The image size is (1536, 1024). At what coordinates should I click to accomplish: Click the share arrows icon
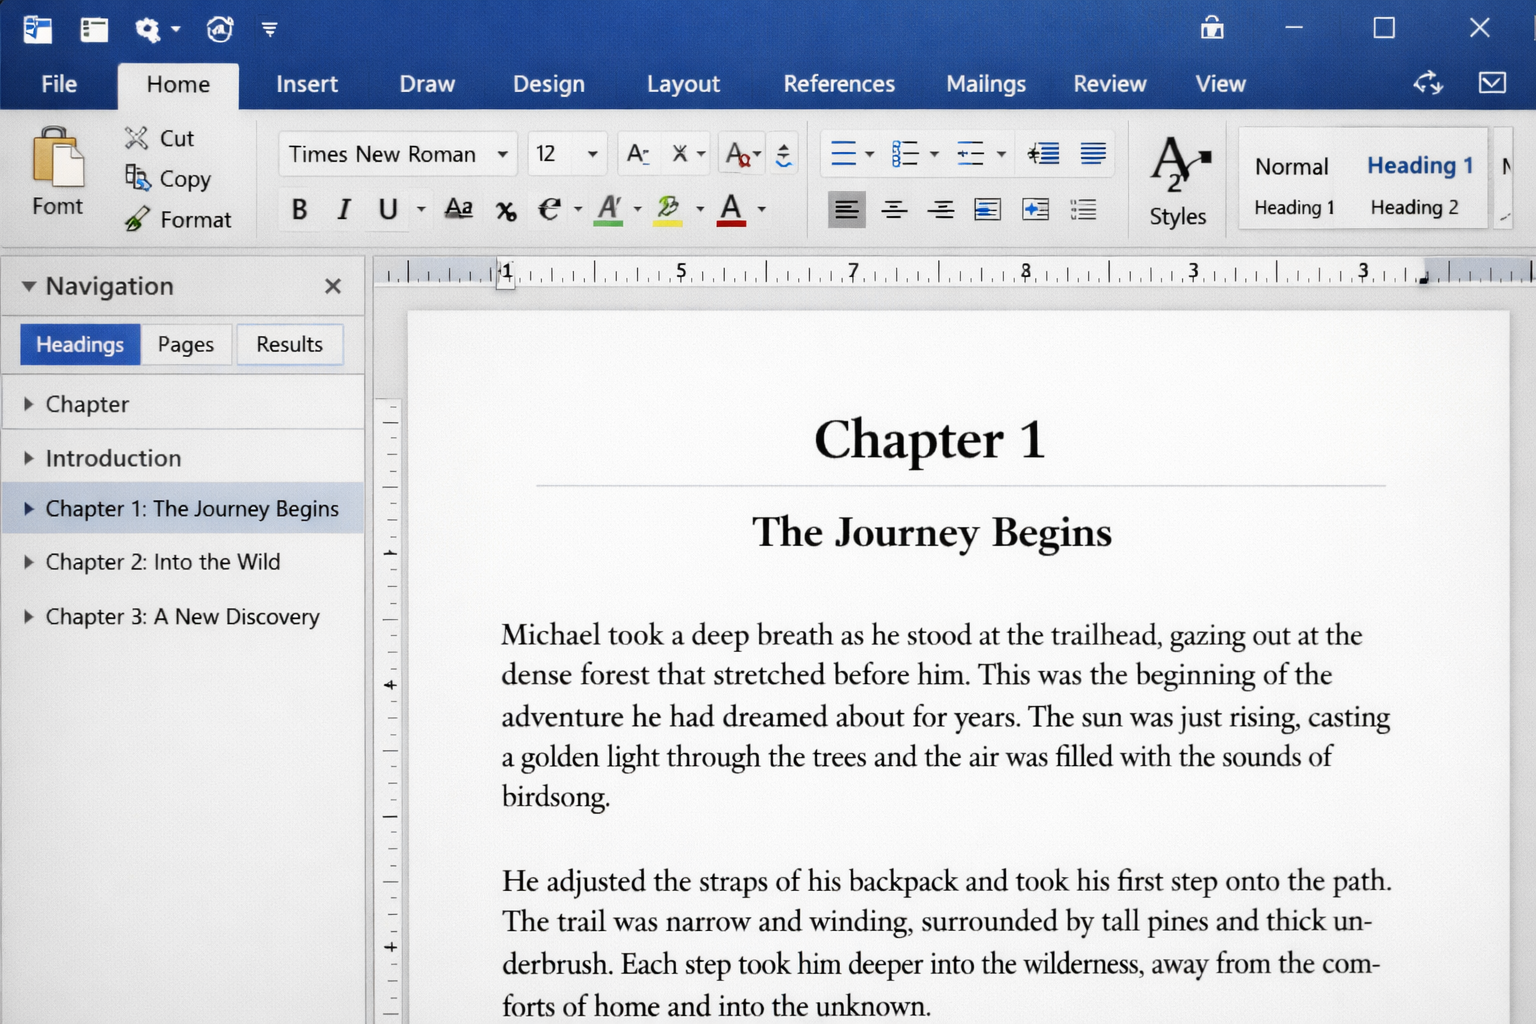point(1428,83)
